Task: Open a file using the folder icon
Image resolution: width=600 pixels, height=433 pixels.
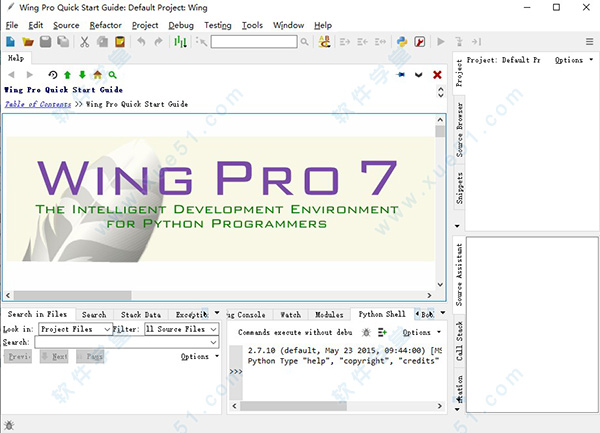Action: (28, 41)
